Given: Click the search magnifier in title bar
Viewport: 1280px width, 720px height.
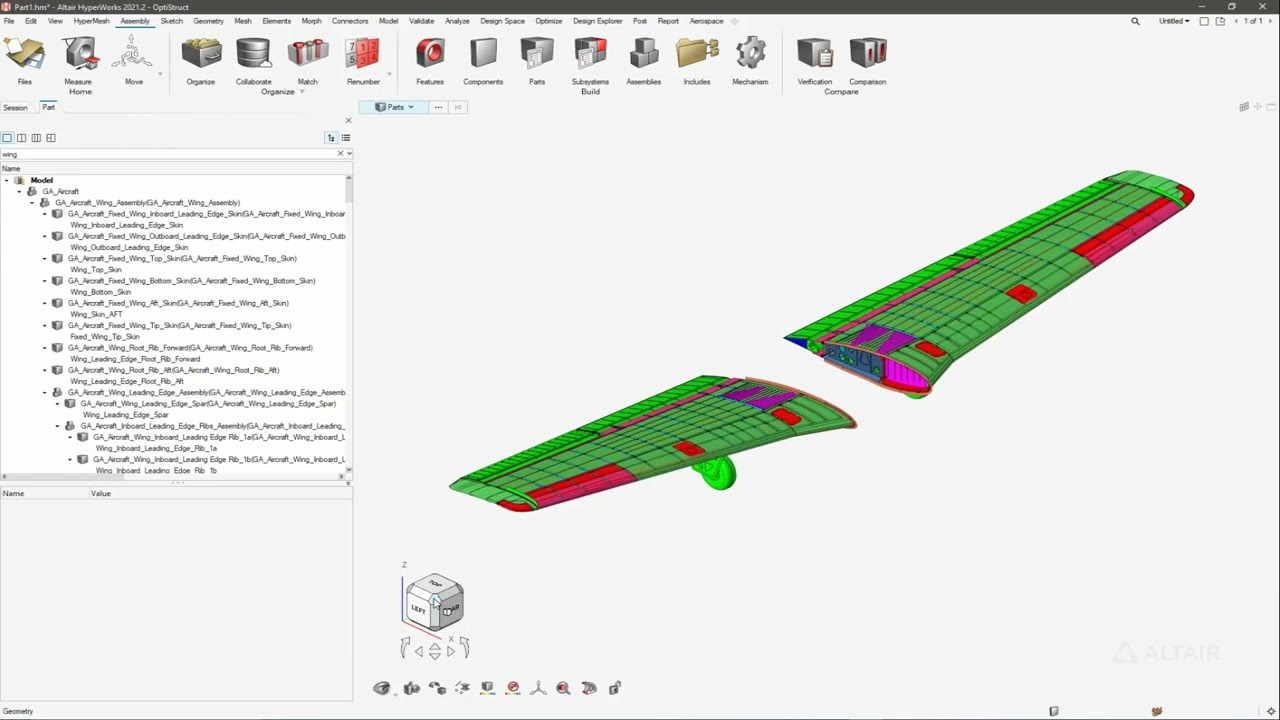Looking at the screenshot, I should [1135, 21].
